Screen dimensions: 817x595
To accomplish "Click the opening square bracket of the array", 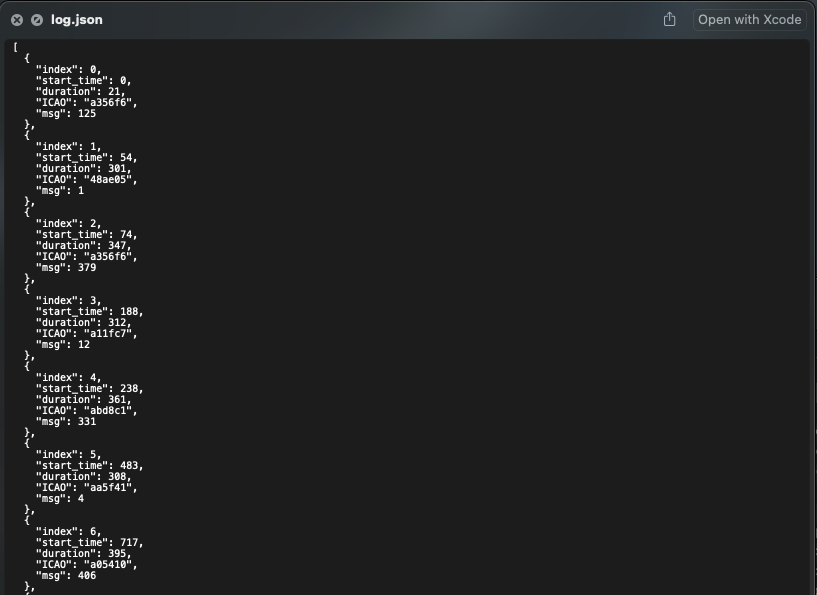I will click(x=16, y=47).
